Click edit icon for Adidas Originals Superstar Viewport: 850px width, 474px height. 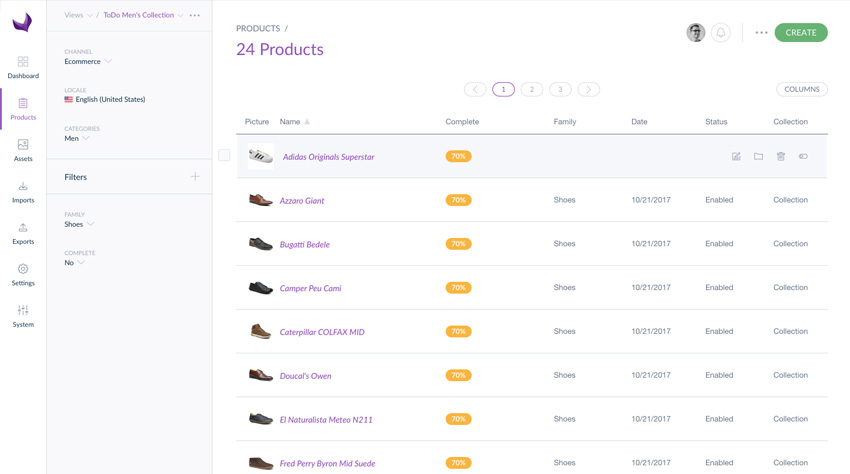736,156
